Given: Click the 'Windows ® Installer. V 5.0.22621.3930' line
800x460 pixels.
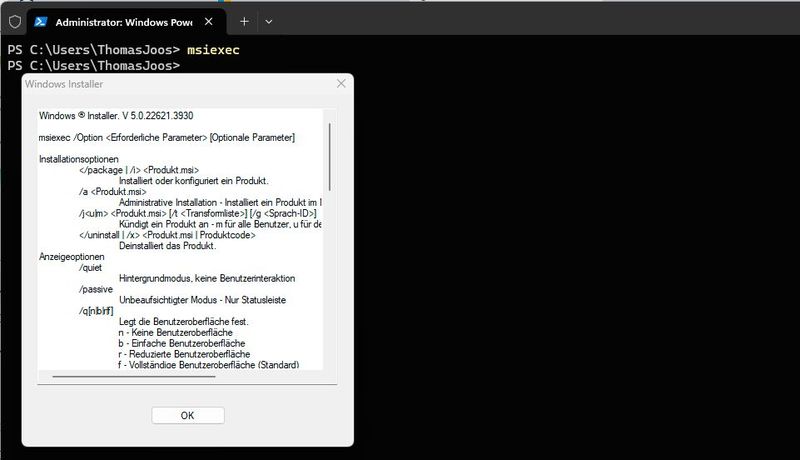Looking at the screenshot, I should pos(116,116).
